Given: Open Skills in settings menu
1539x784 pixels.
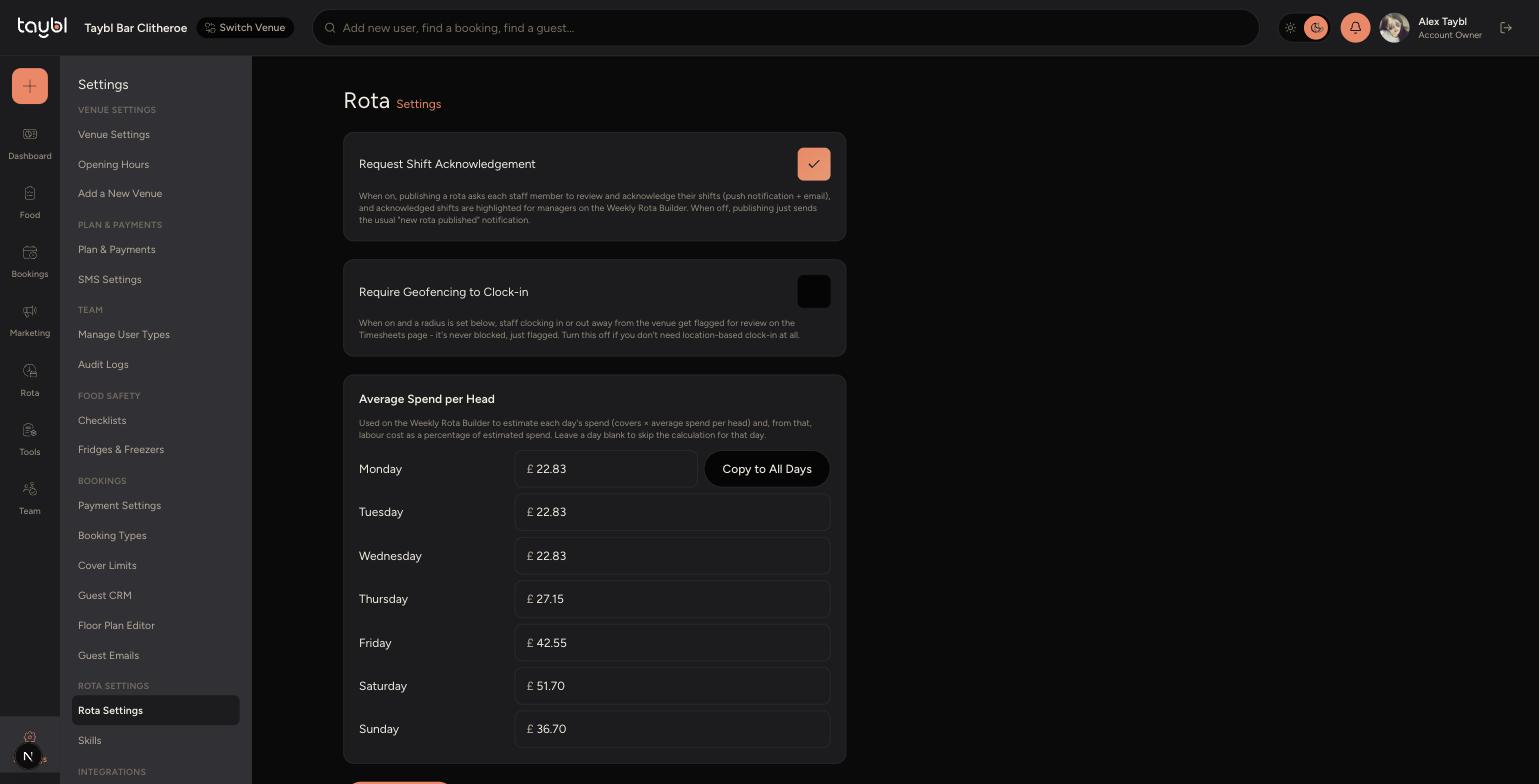Looking at the screenshot, I should pyautogui.click(x=90, y=741).
